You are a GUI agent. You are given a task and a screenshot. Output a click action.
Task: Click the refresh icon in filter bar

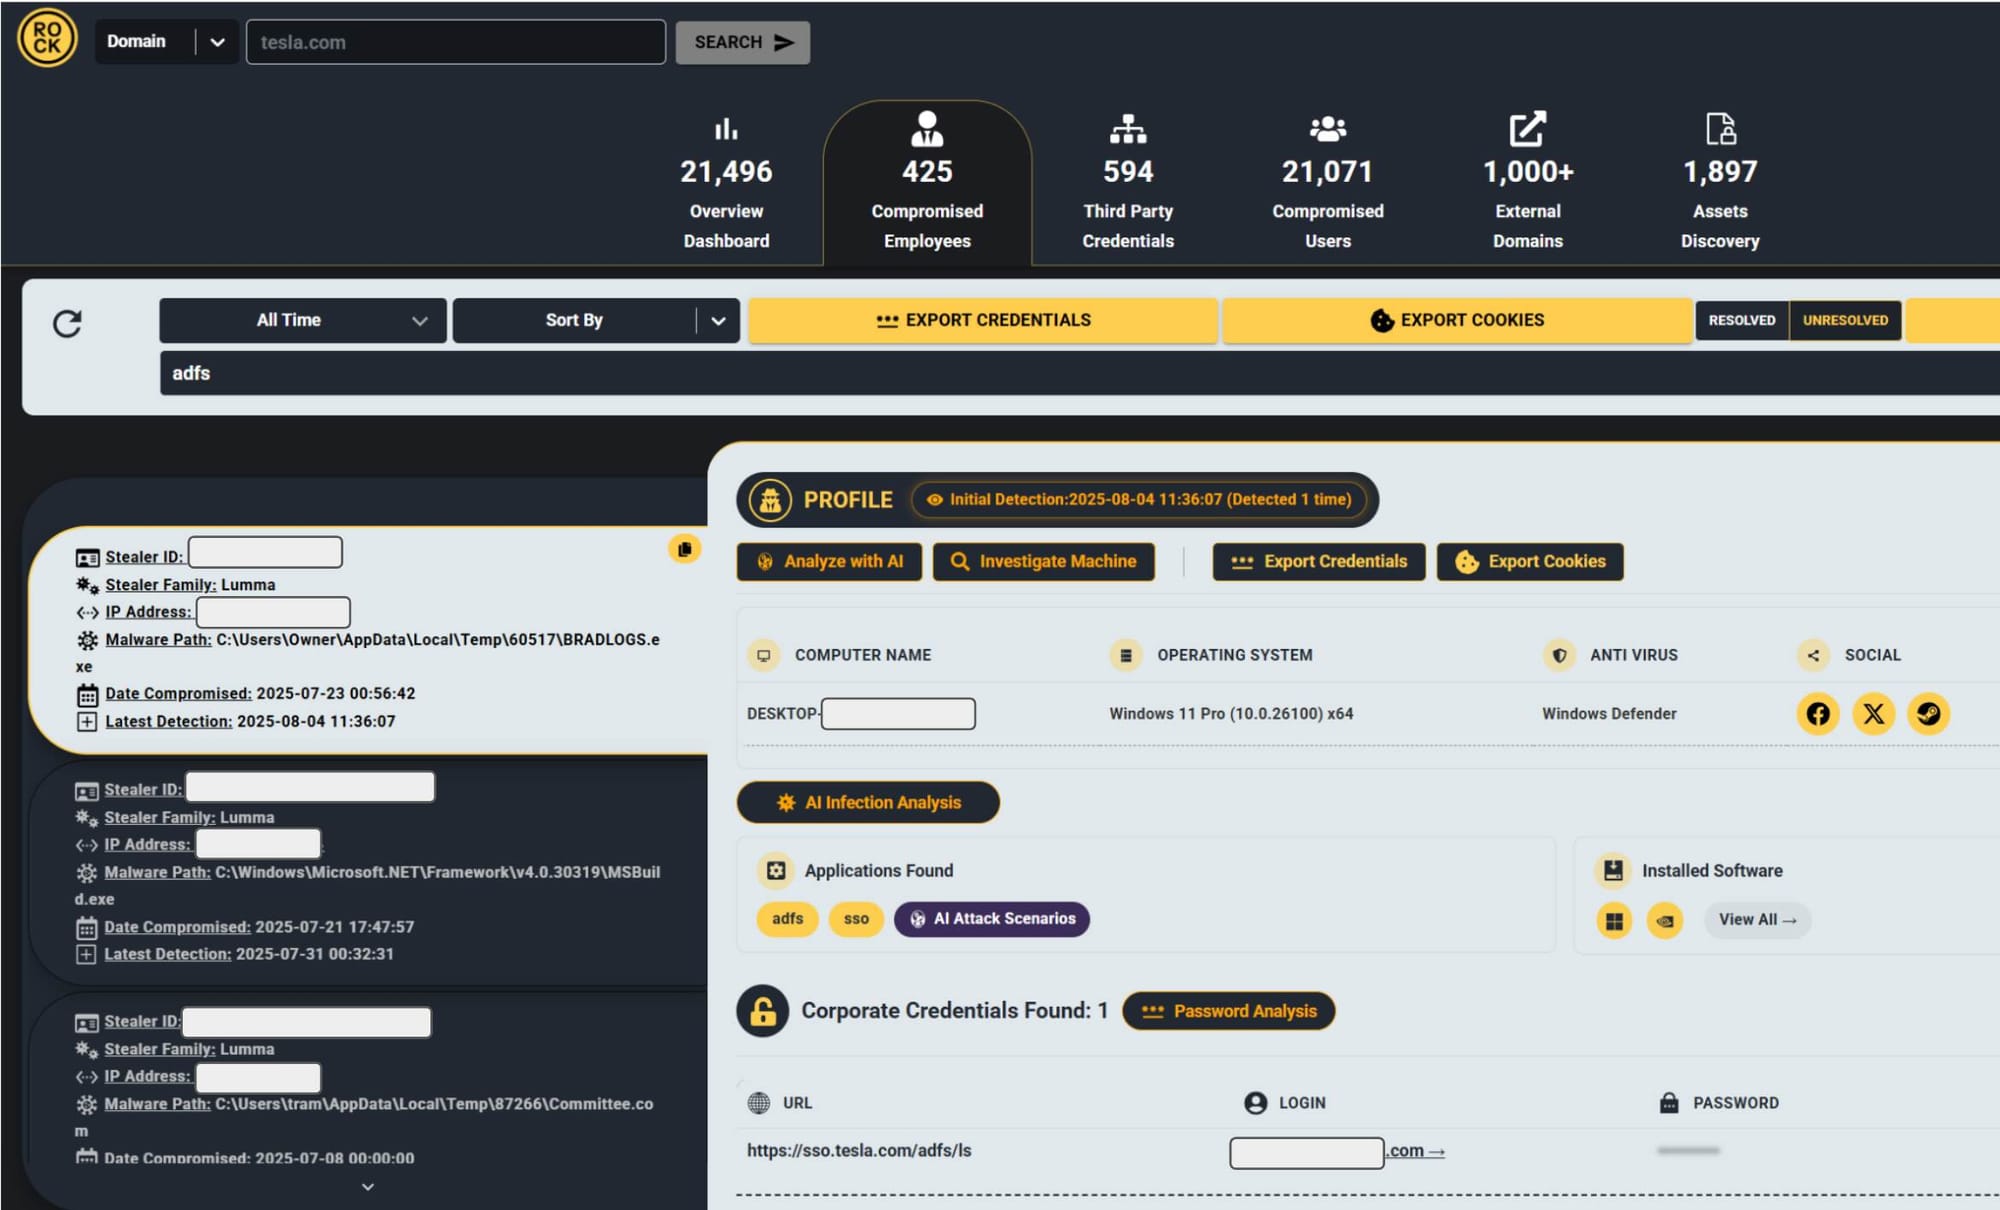67,323
